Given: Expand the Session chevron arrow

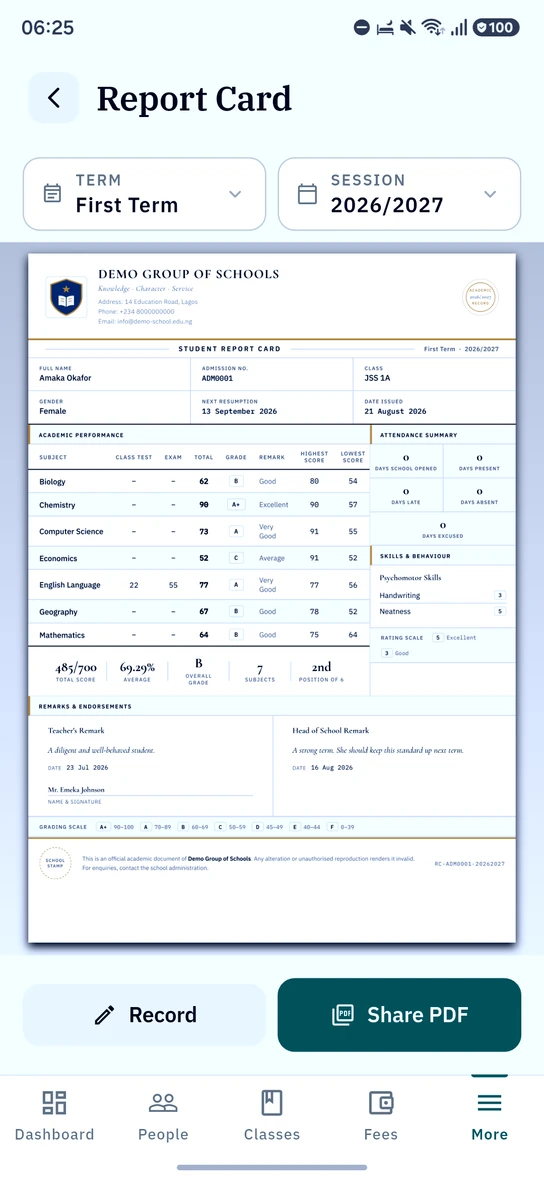Looking at the screenshot, I should [x=491, y=194].
